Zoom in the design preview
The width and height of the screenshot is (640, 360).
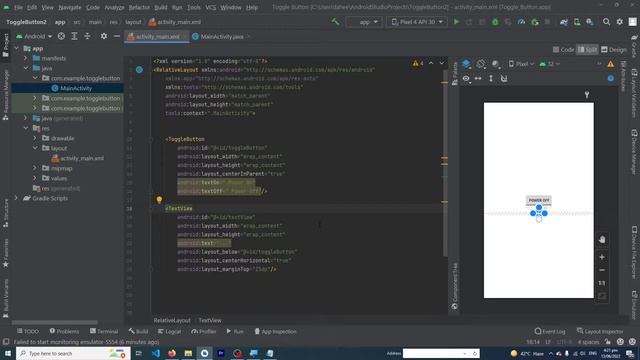point(602,257)
